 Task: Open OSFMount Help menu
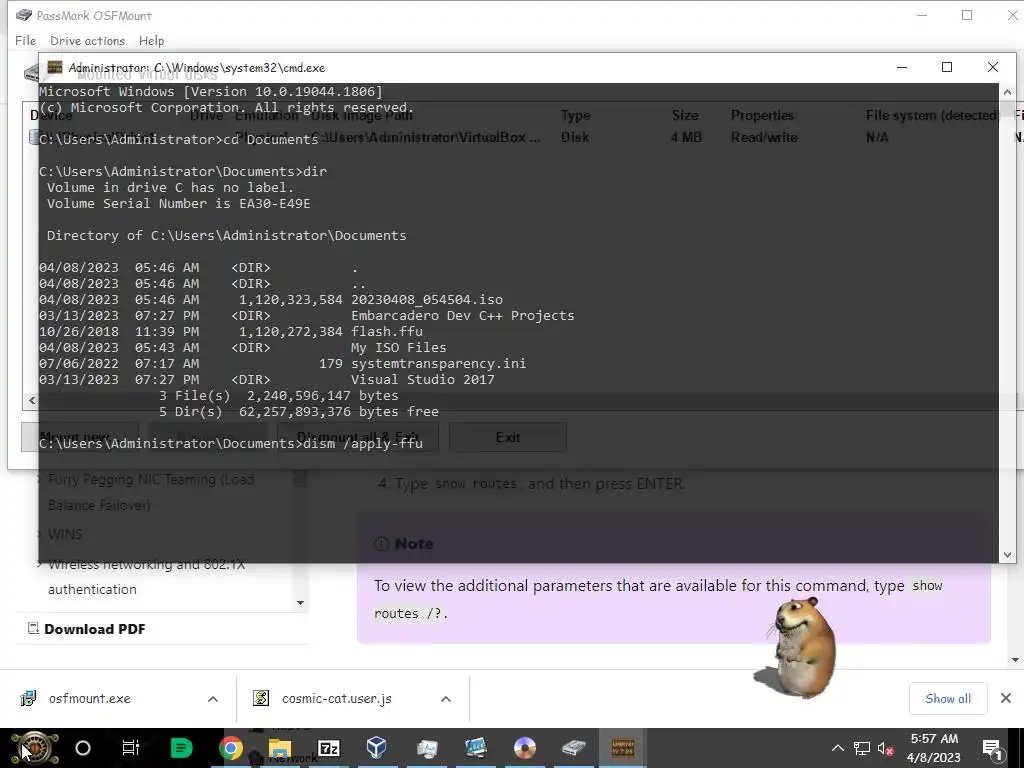click(152, 40)
